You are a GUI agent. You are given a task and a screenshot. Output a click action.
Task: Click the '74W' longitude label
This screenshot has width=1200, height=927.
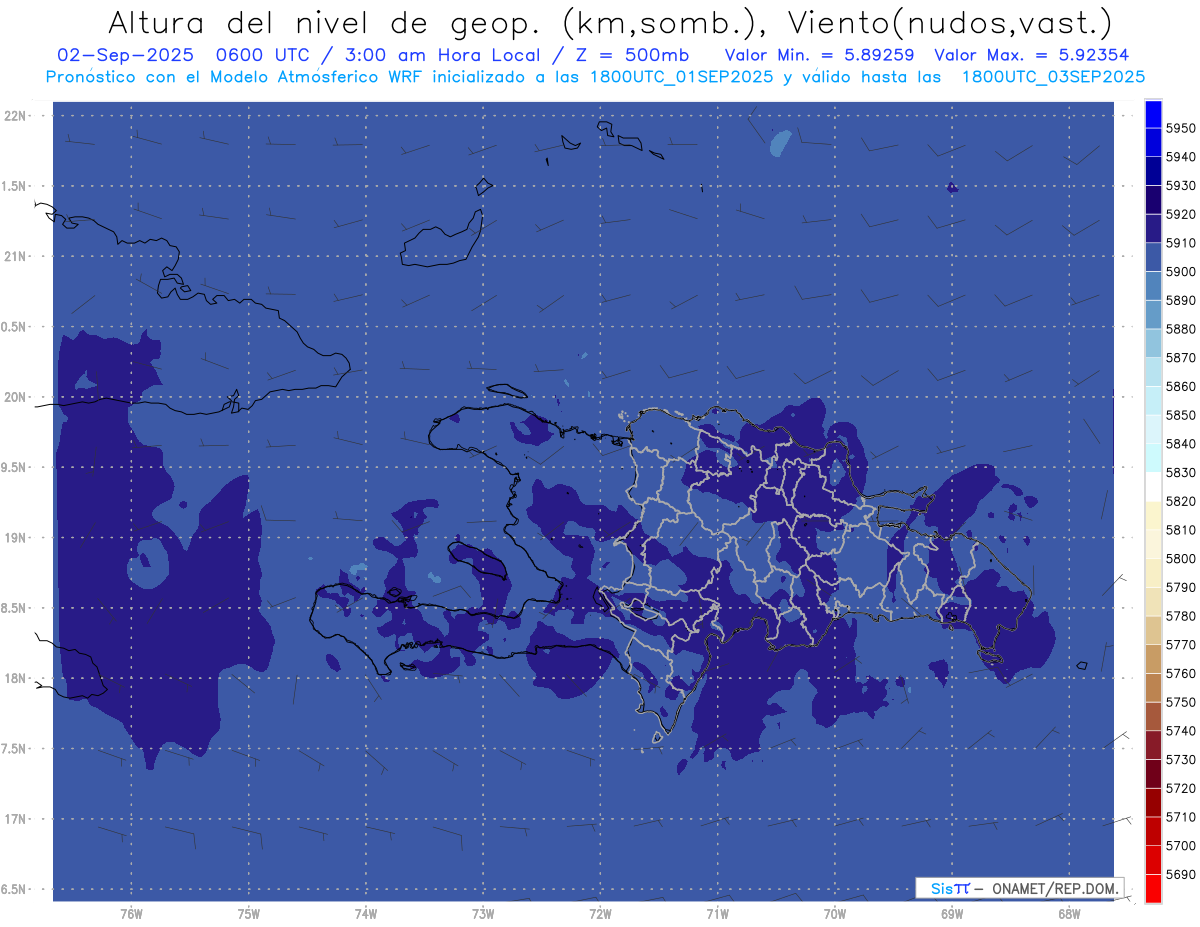(366, 913)
